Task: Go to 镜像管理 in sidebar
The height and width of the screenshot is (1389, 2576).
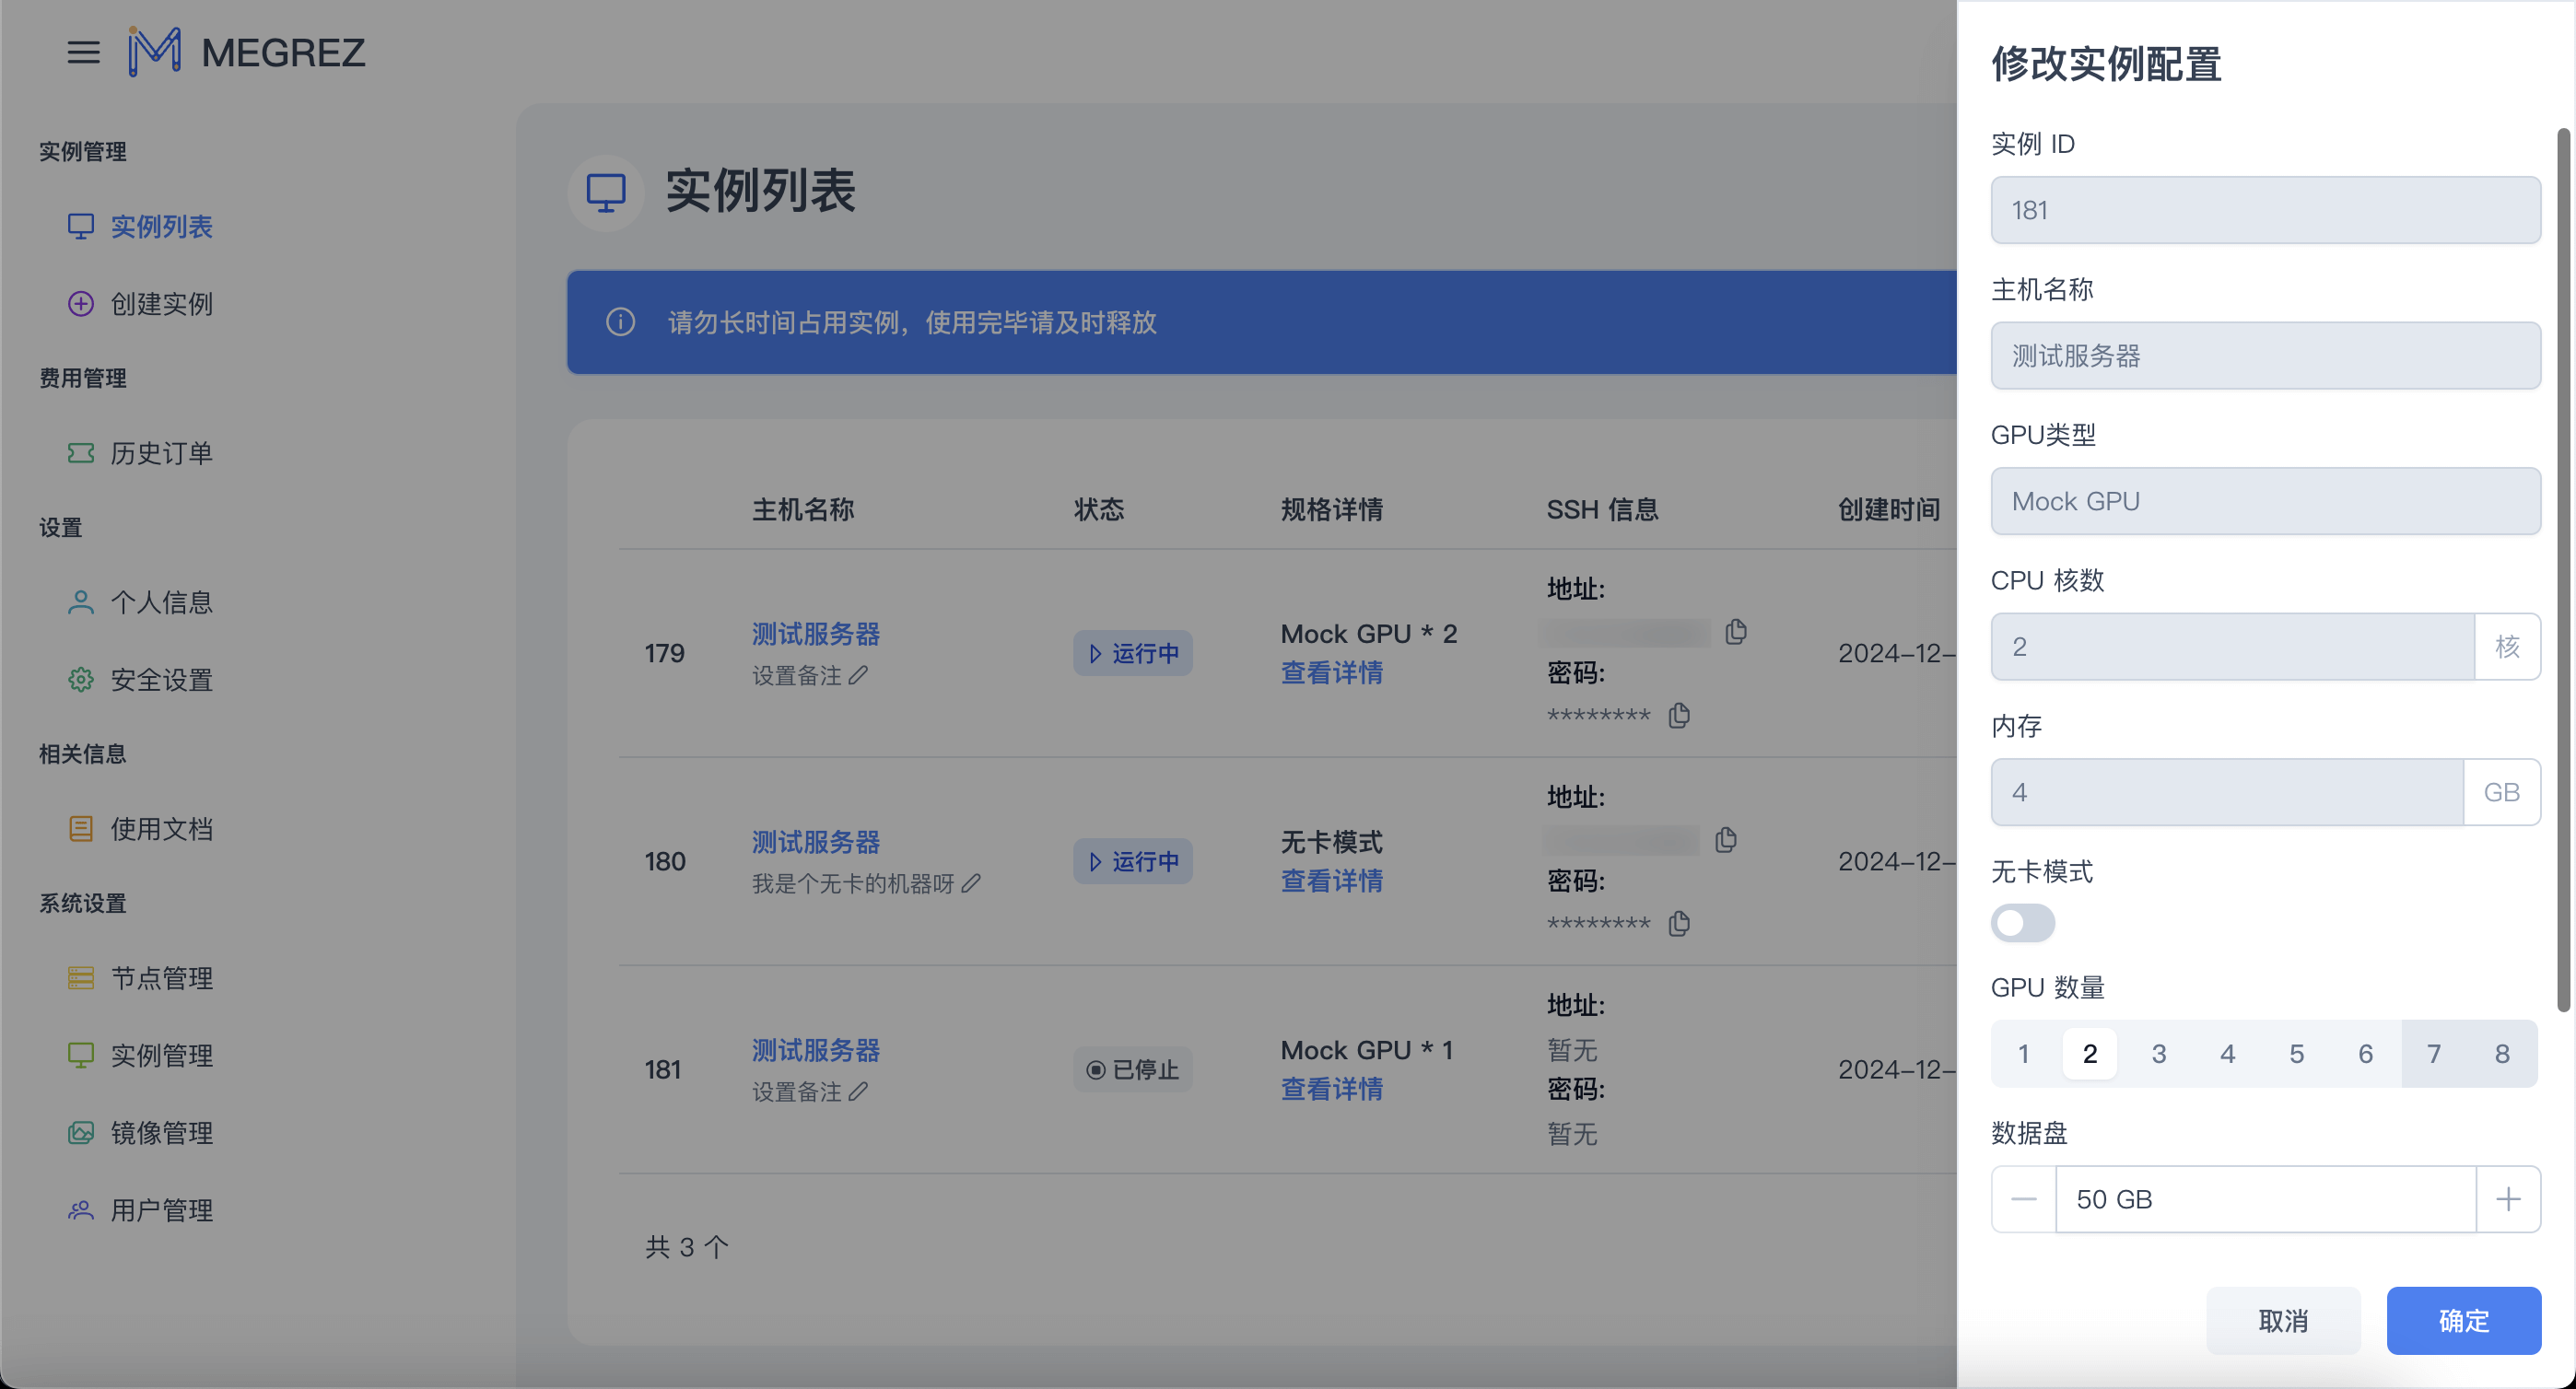Action: click(161, 1133)
